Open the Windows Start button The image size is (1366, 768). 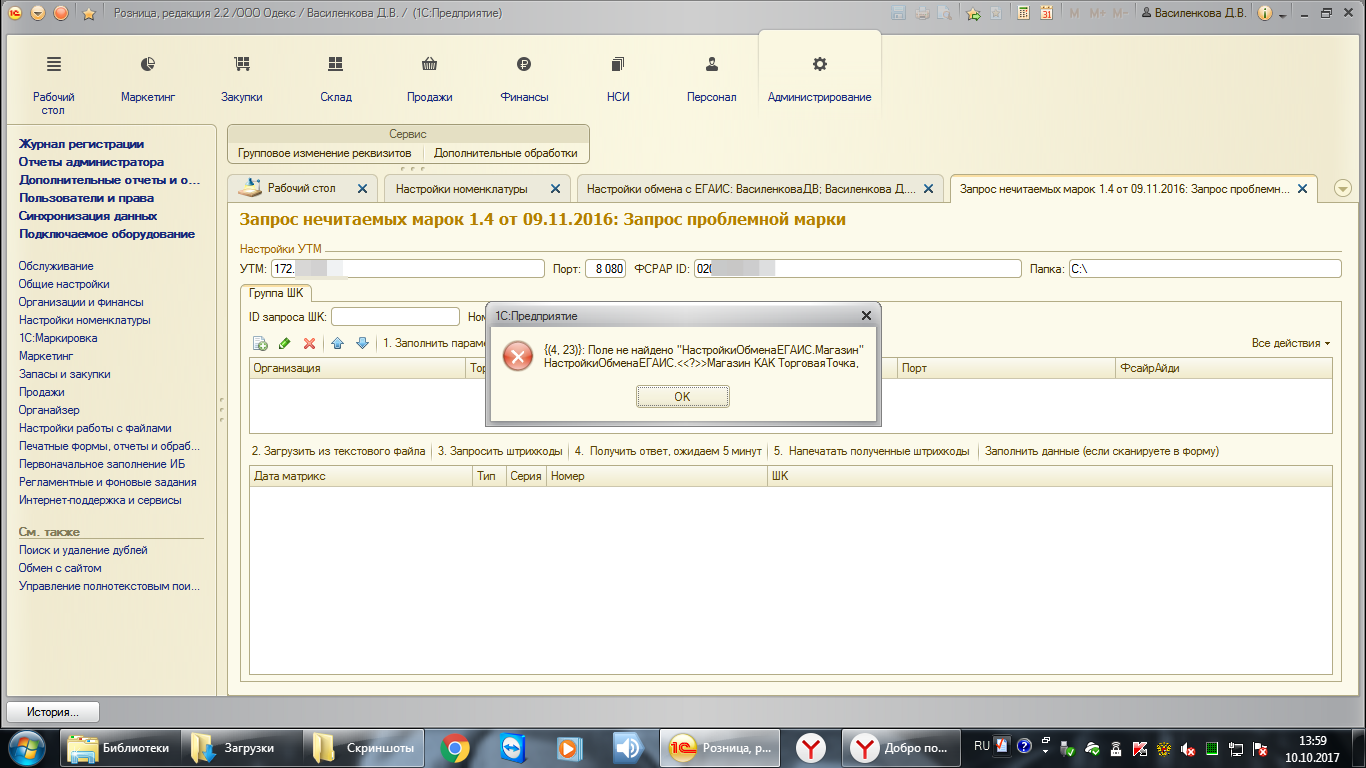pos(28,747)
